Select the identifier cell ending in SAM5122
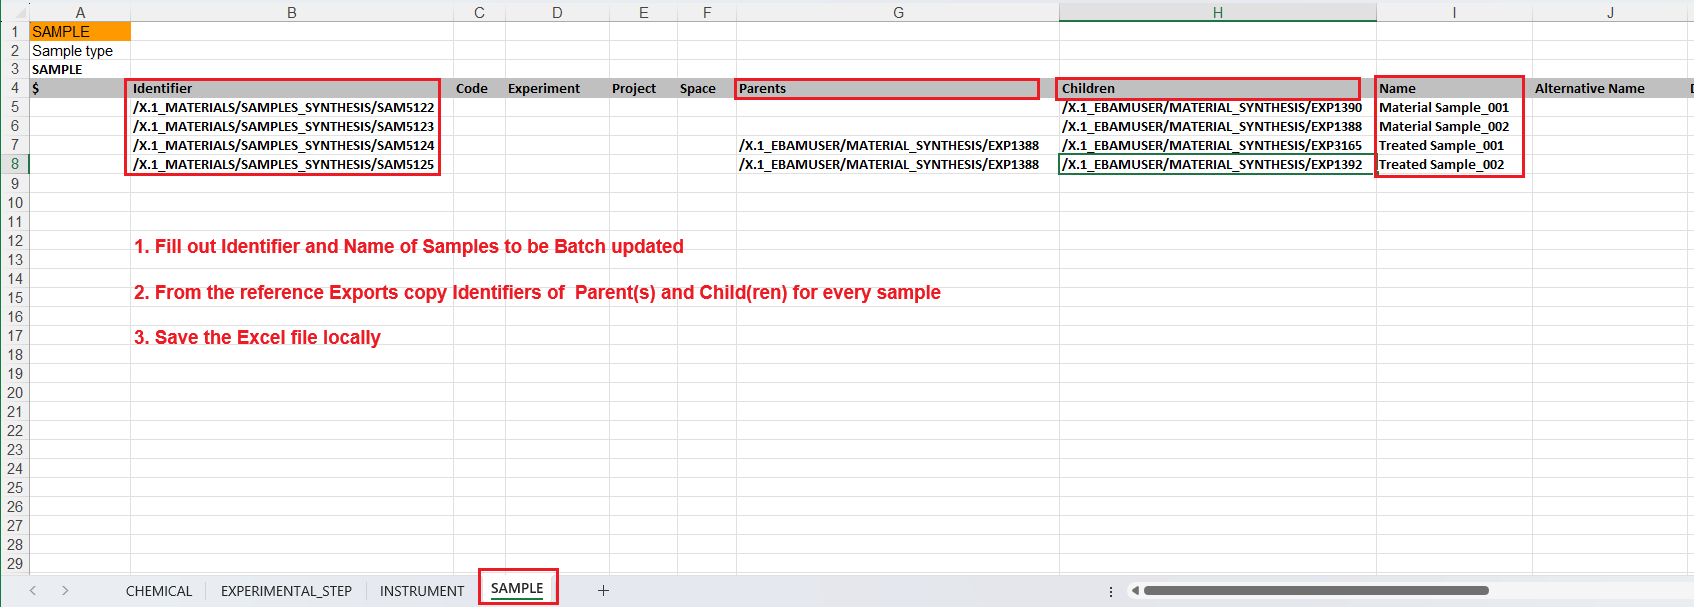The image size is (1694, 607). click(292, 107)
